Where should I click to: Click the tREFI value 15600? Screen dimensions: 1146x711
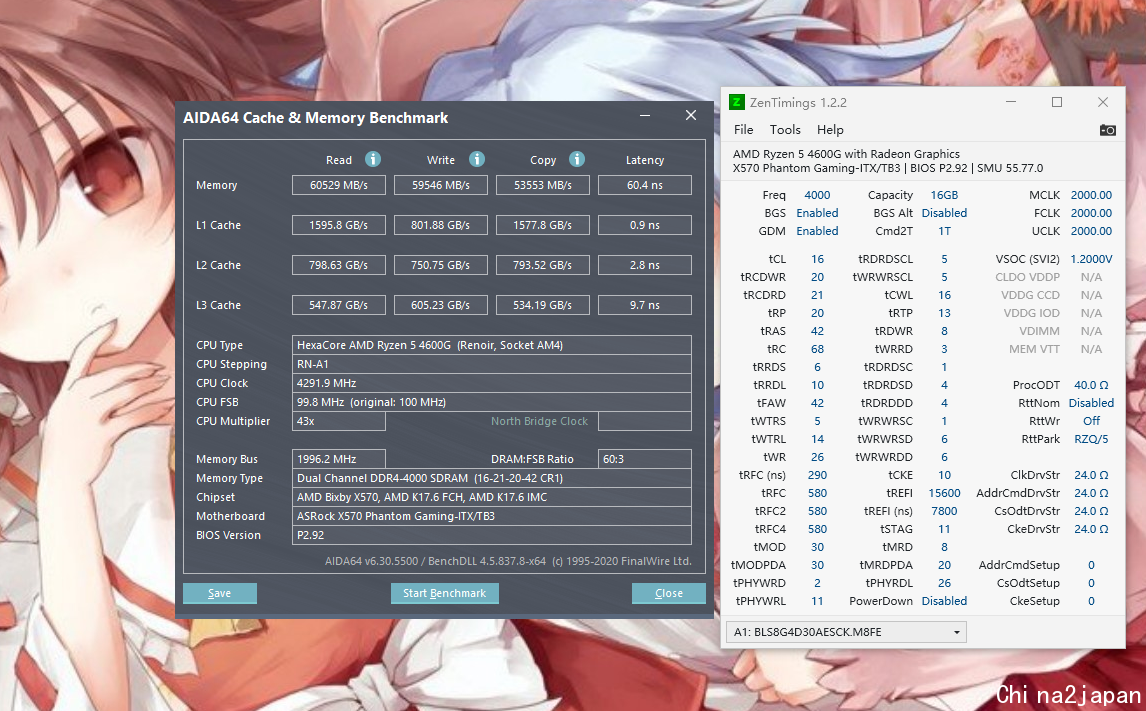pyautogui.click(x=944, y=493)
